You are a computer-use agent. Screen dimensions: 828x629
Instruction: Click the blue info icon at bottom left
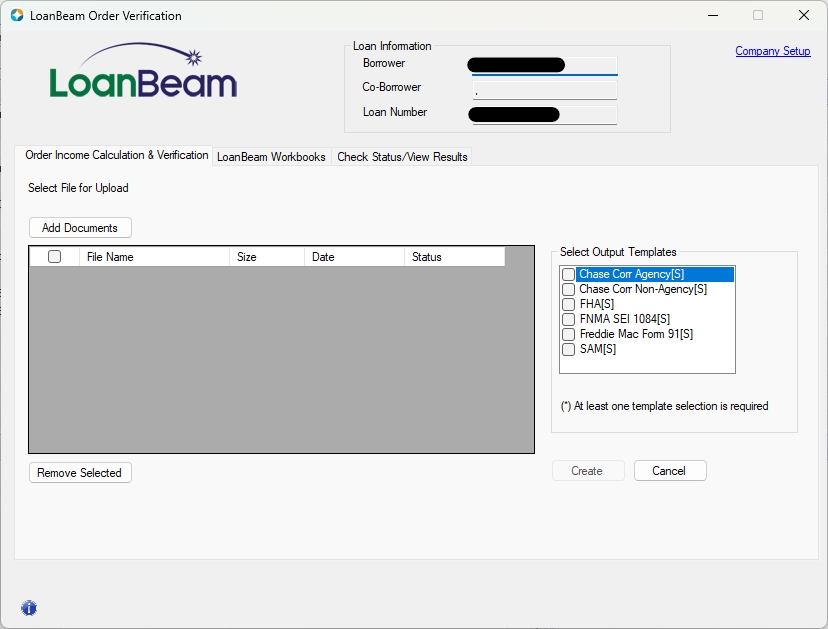coord(29,608)
